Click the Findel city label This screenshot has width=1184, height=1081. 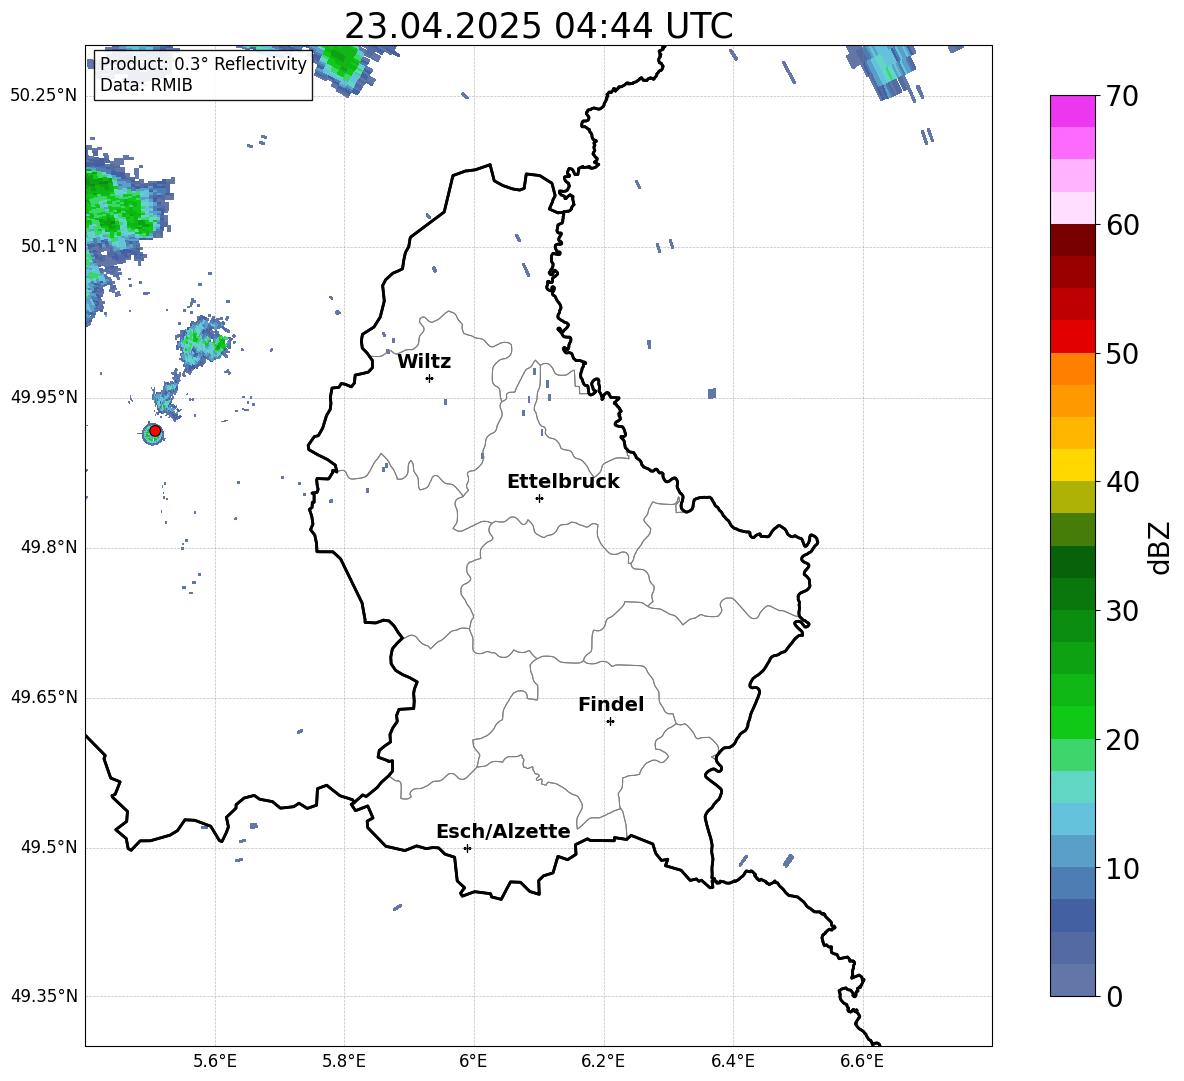[x=611, y=704]
